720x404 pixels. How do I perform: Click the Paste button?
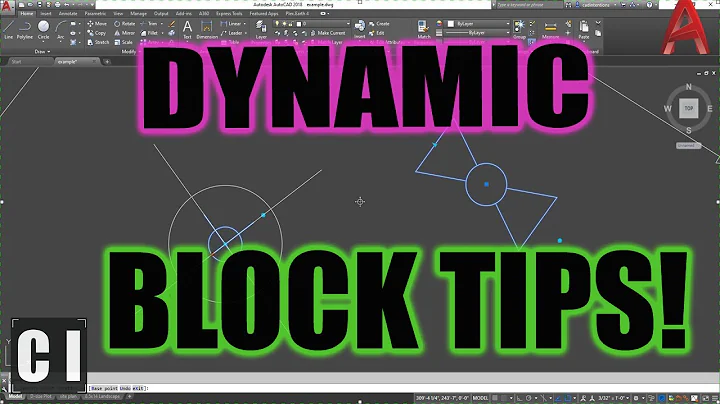click(x=584, y=30)
